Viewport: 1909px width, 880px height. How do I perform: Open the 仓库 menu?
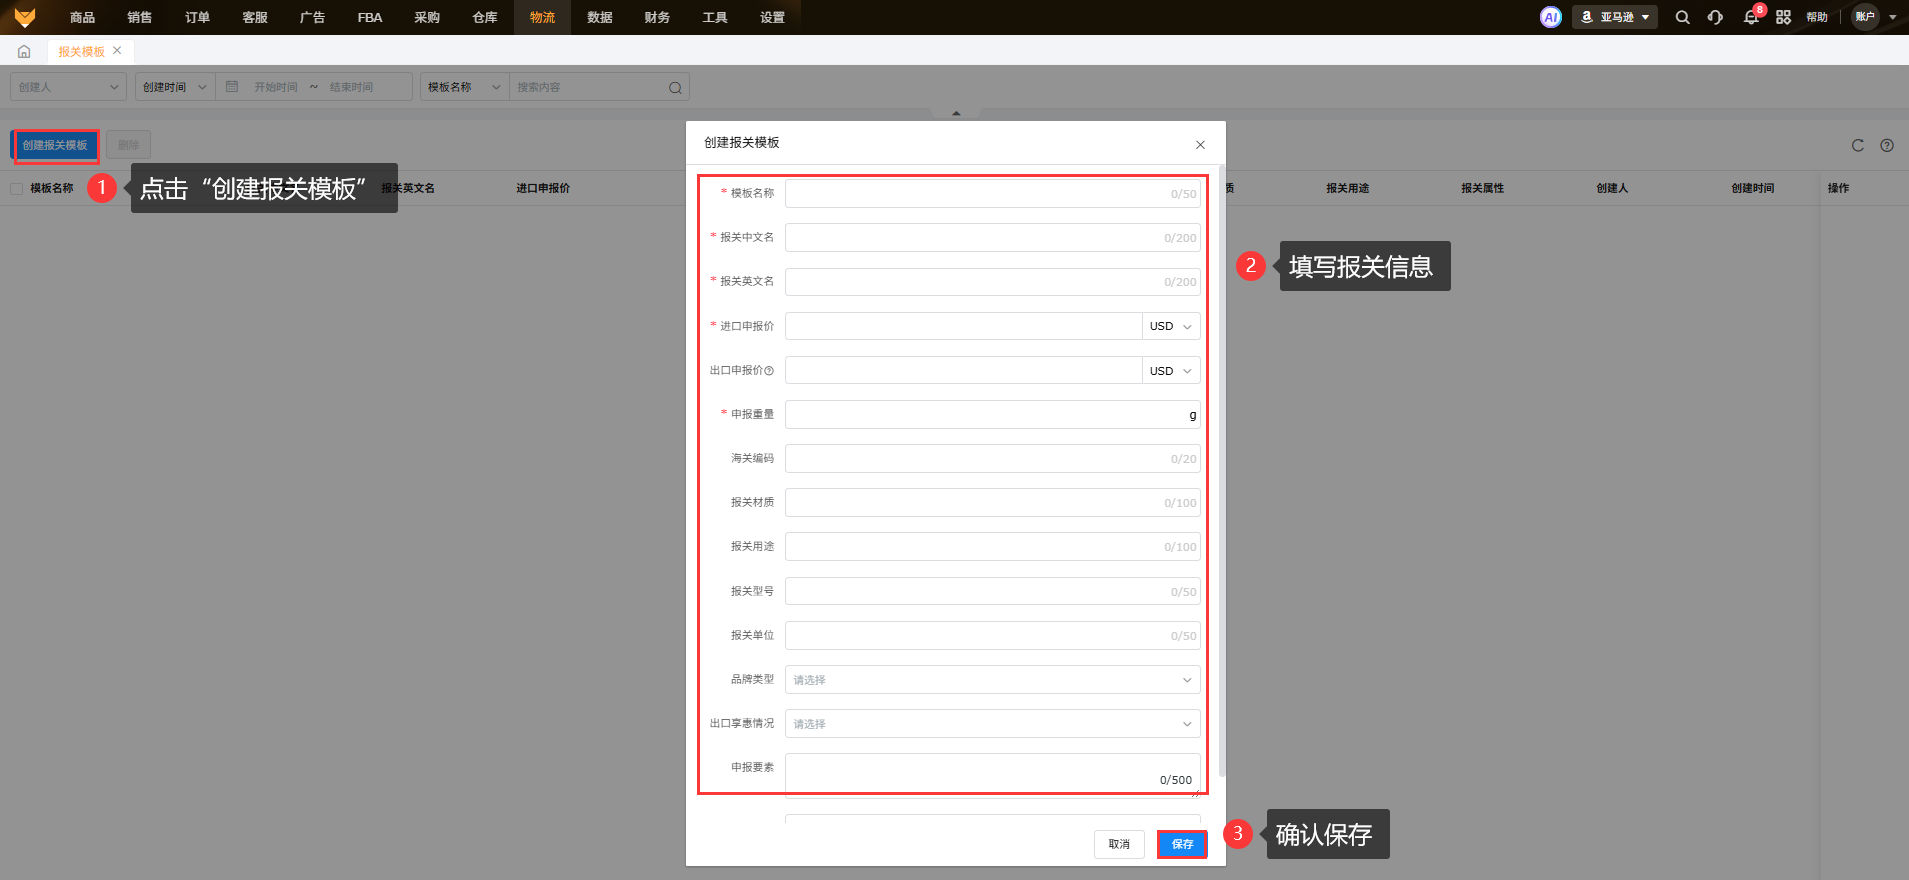[x=485, y=17]
